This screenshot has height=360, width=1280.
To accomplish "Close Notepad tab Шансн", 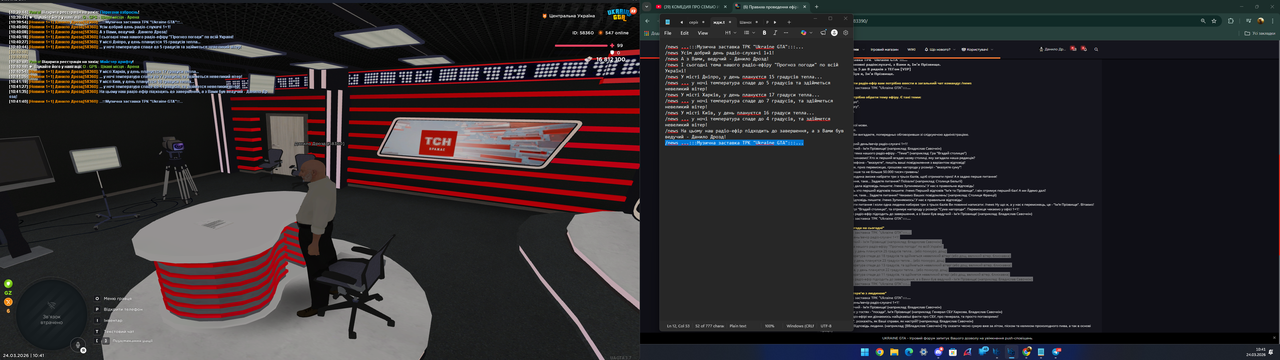I will pyautogui.click(x=756, y=22).
